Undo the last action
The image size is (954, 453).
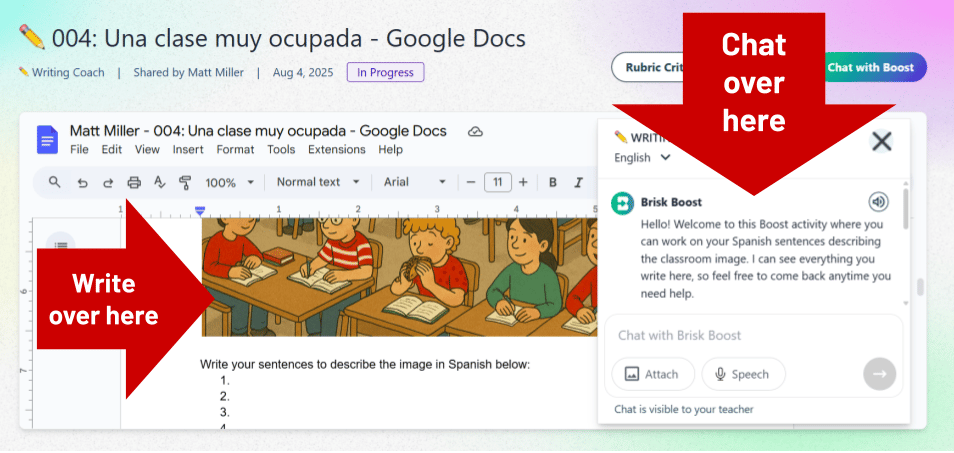click(x=82, y=182)
